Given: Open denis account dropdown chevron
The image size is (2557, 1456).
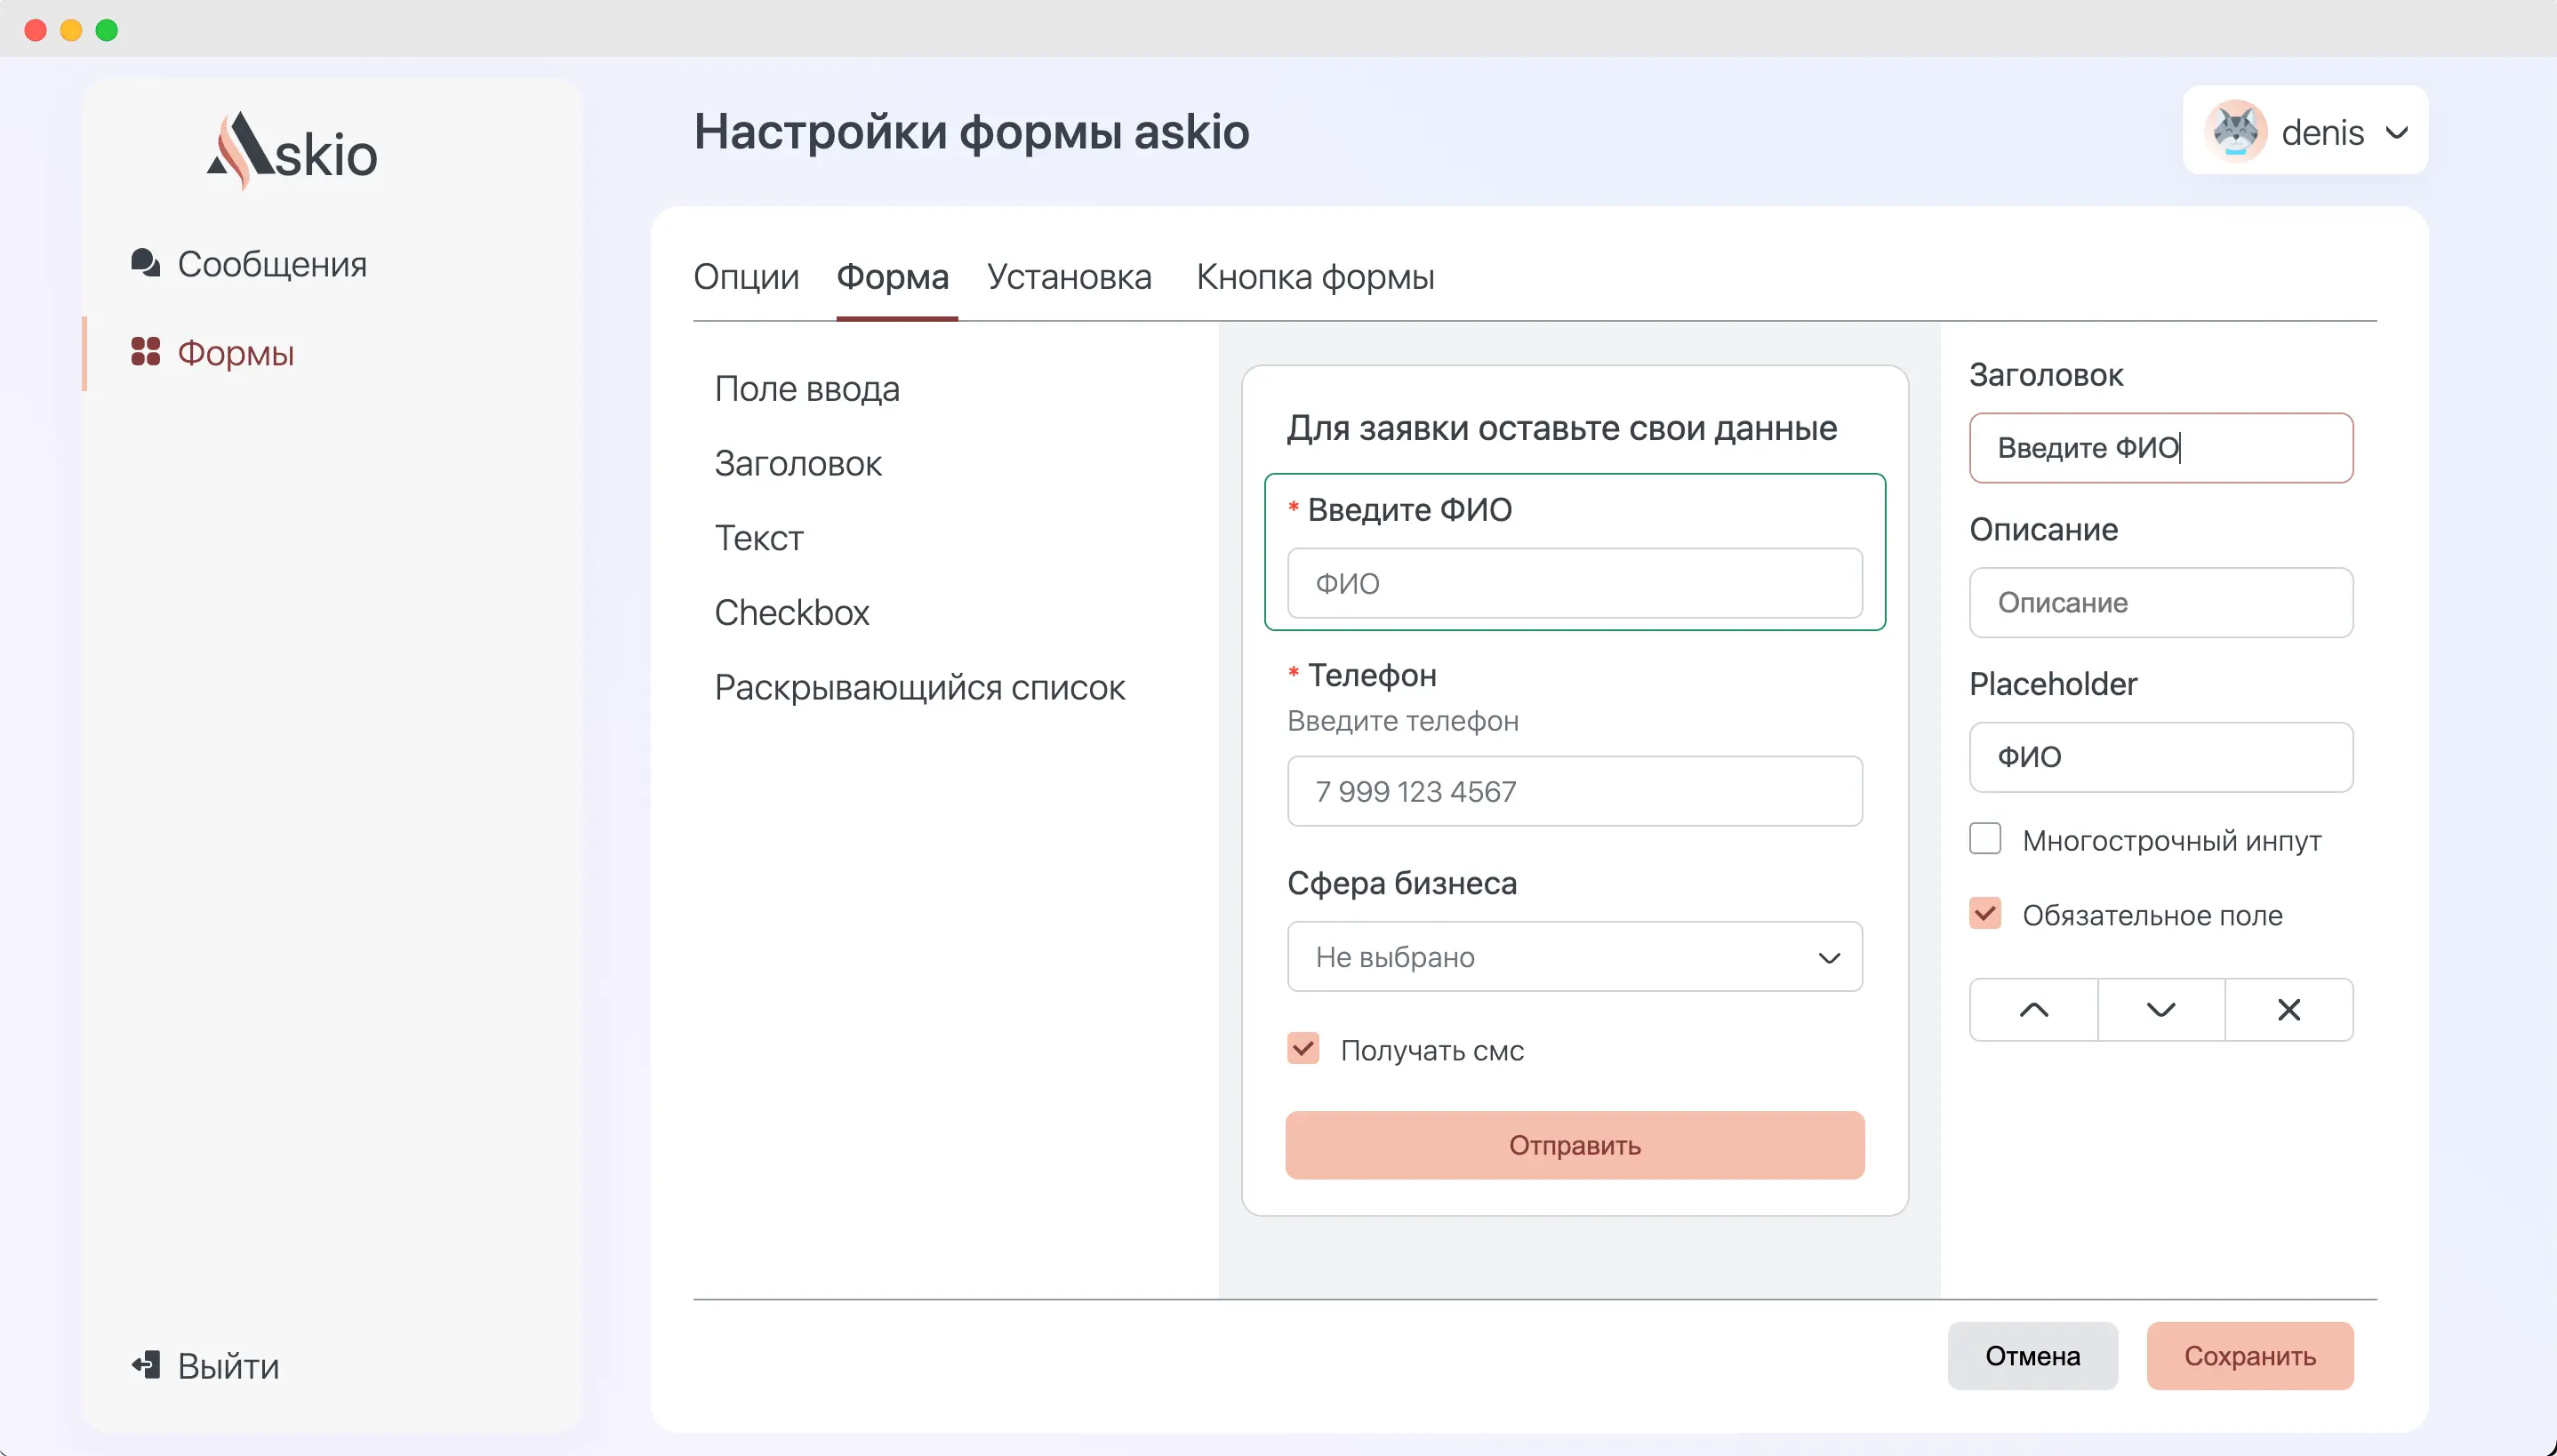Looking at the screenshot, I should pos(2396,132).
